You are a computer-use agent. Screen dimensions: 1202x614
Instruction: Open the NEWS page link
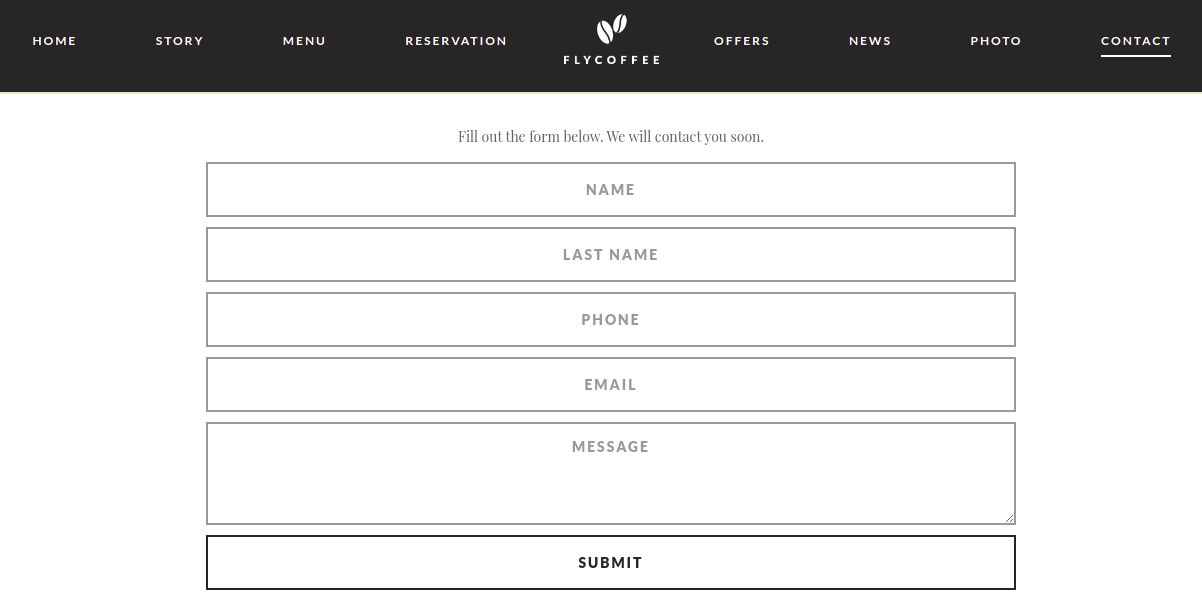[x=870, y=41]
